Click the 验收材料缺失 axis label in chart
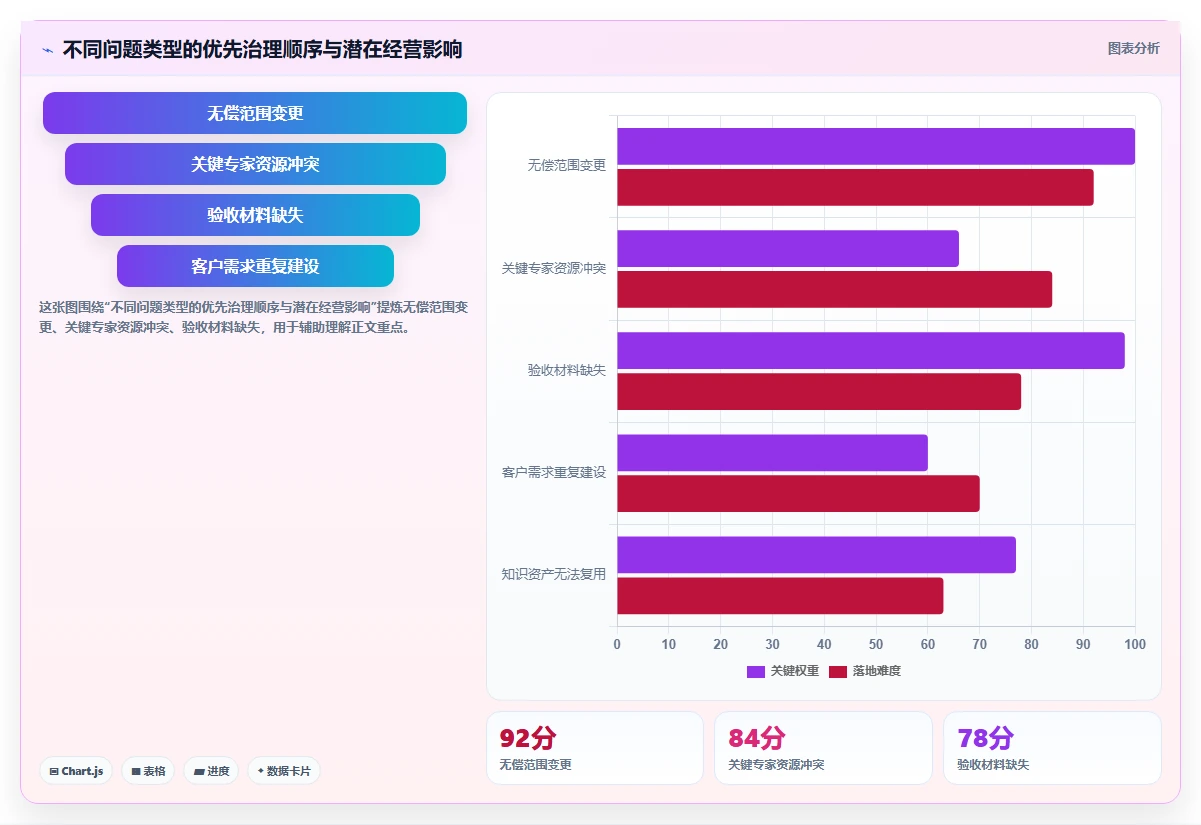1201x825 pixels. (x=567, y=371)
